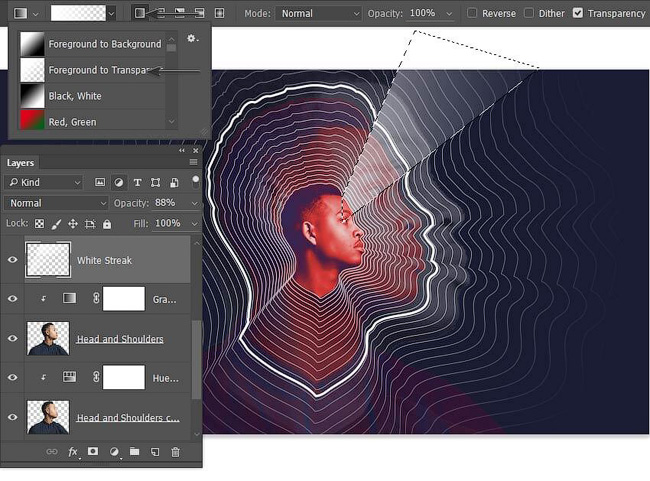Open Layers panel flyout menu
The image size is (650, 481).
point(193,162)
